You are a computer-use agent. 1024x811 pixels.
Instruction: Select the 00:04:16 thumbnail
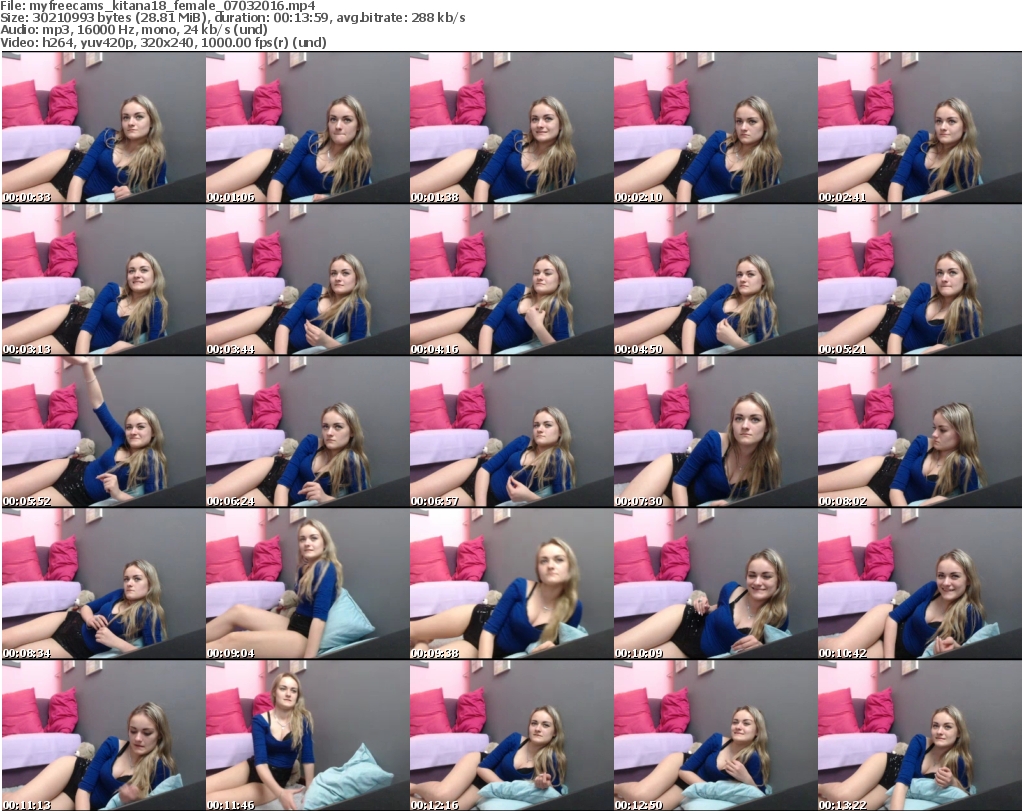[x=511, y=279]
